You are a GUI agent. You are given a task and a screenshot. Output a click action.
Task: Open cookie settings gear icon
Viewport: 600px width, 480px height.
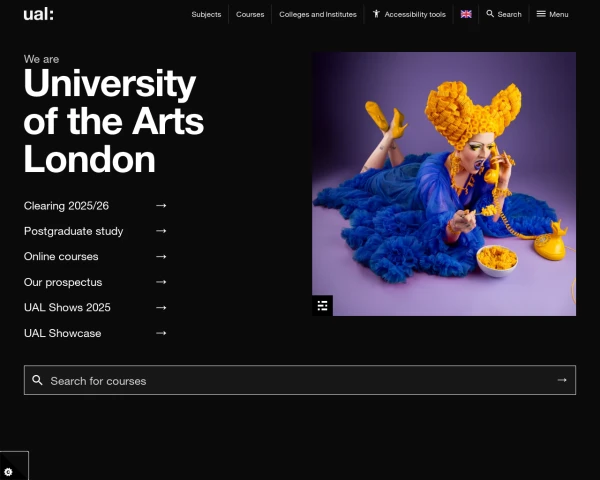[x=8, y=472]
